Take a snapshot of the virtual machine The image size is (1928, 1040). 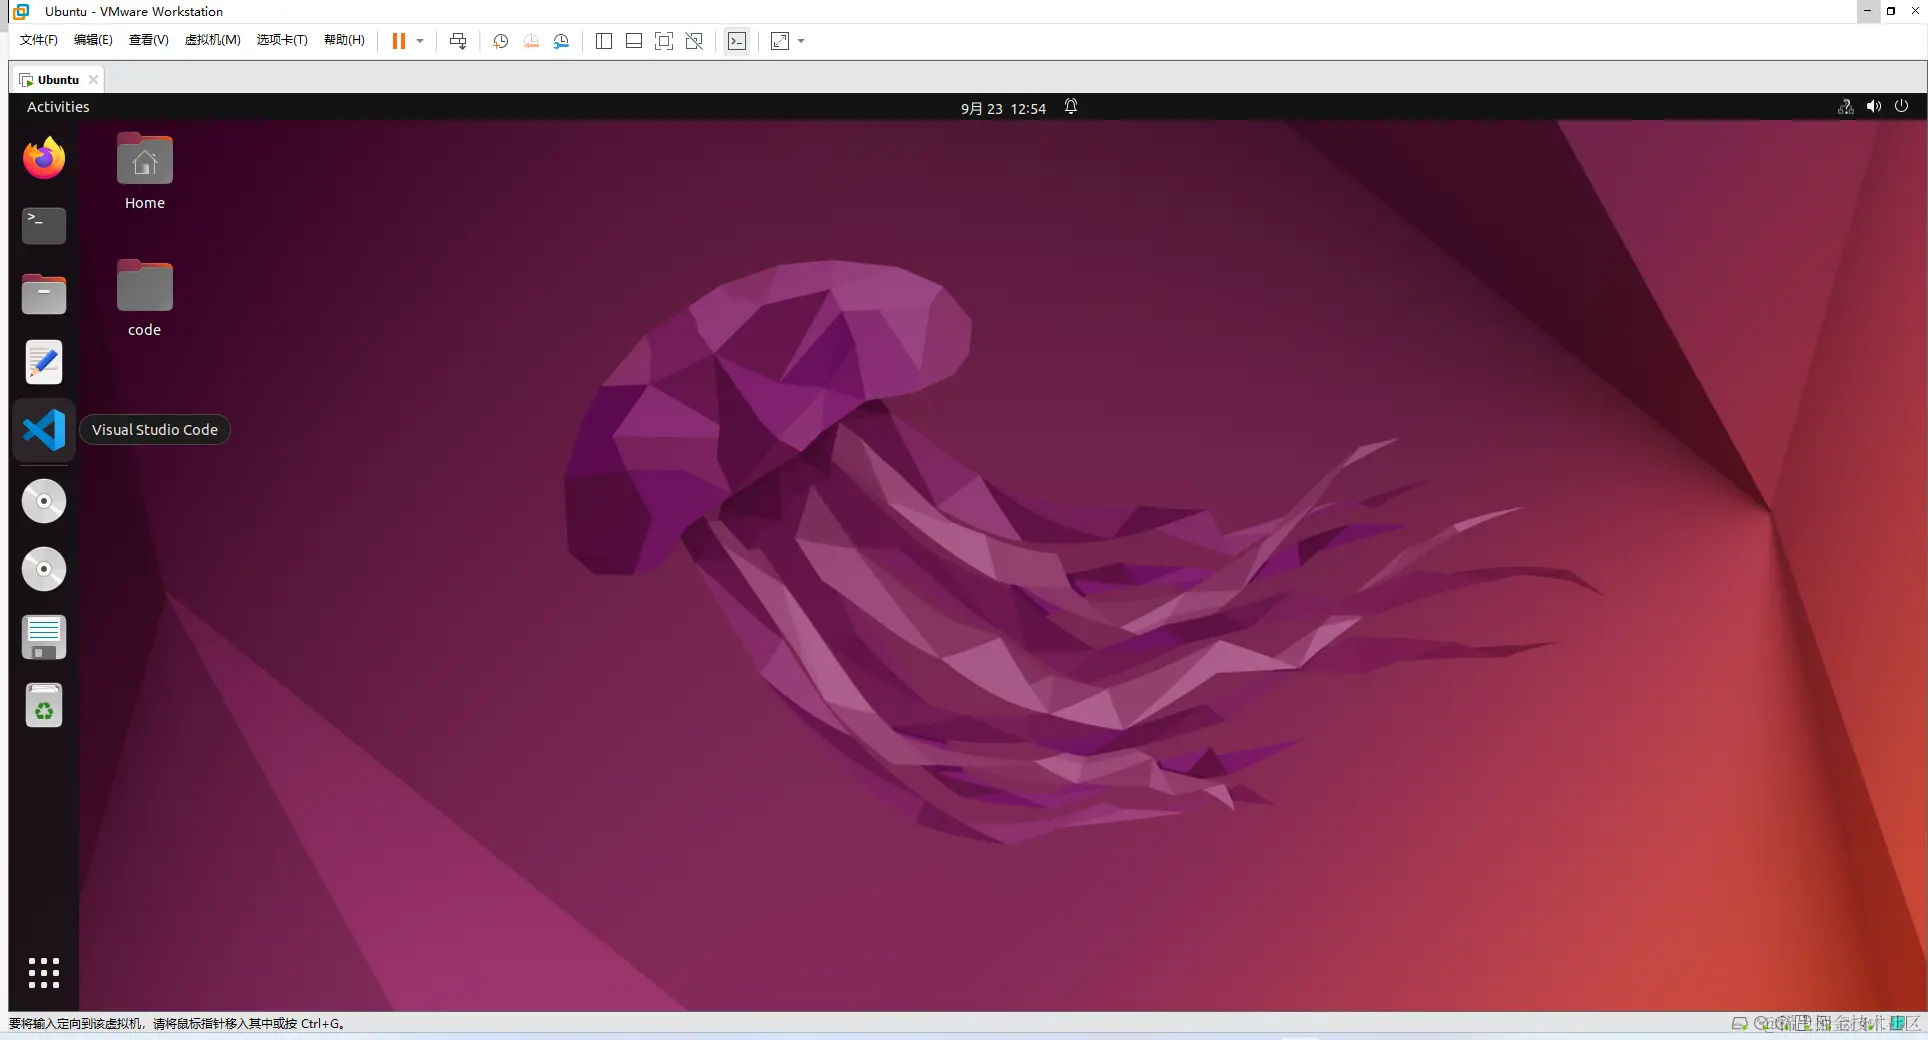[501, 41]
